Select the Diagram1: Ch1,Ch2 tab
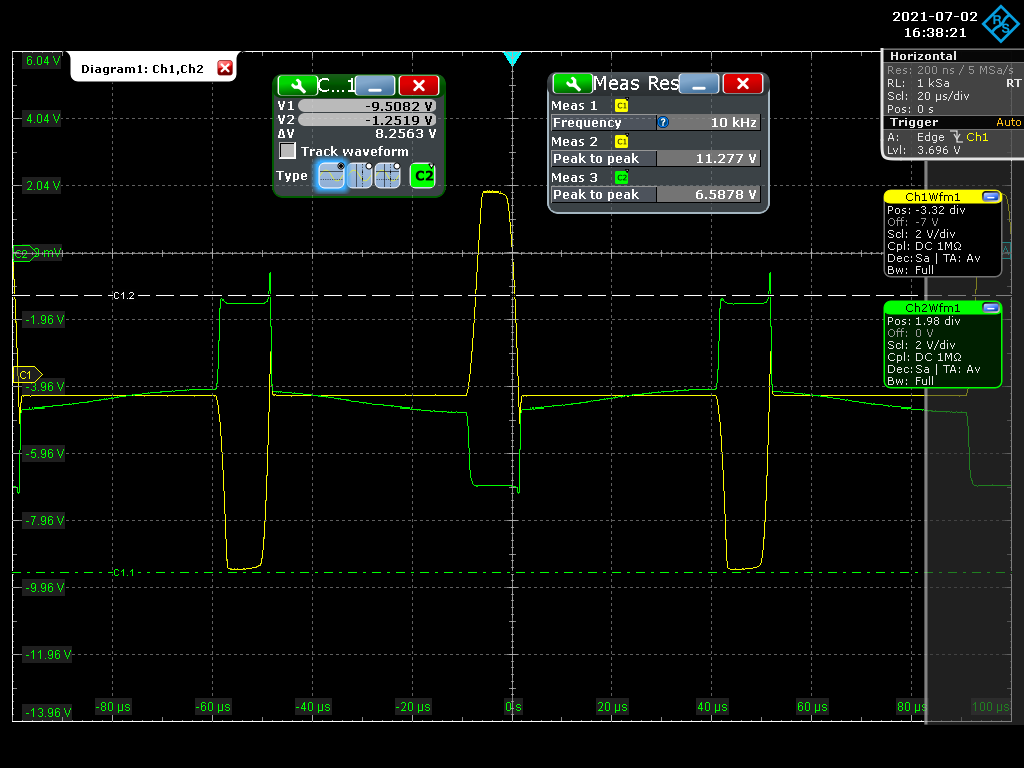Screen dimensions: 1024x768 [142, 68]
